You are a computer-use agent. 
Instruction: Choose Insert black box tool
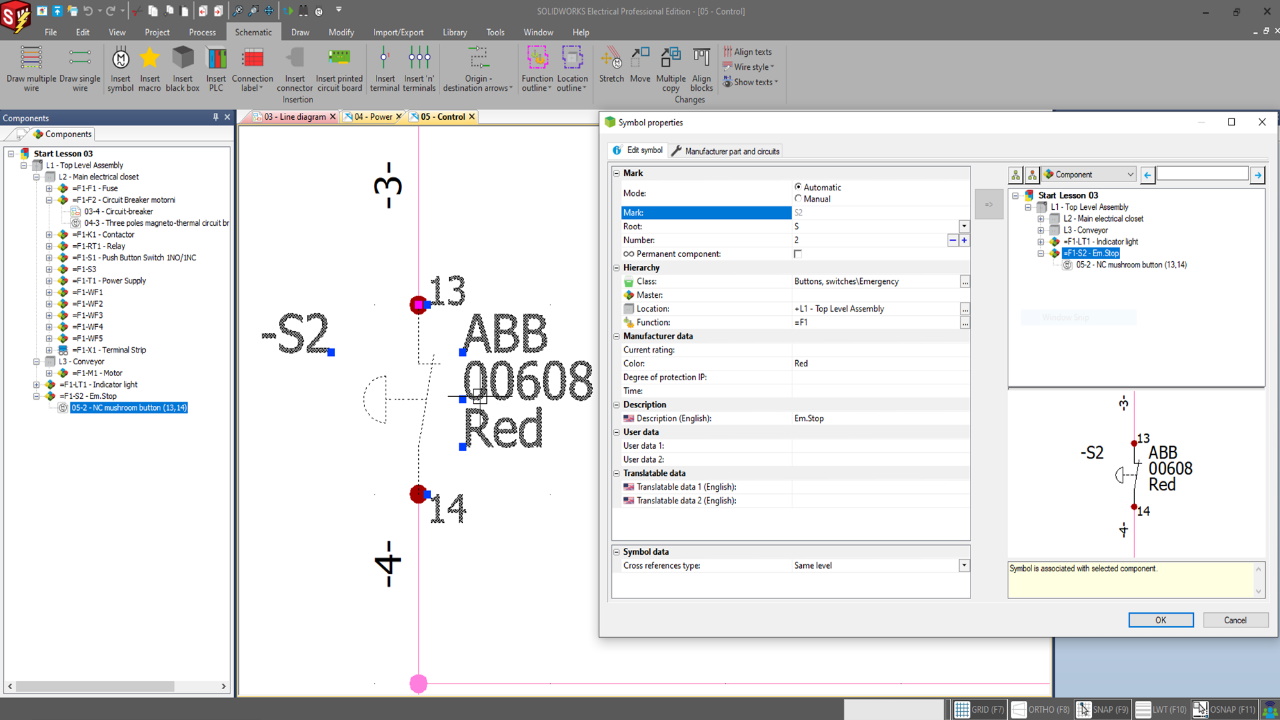pos(182,69)
